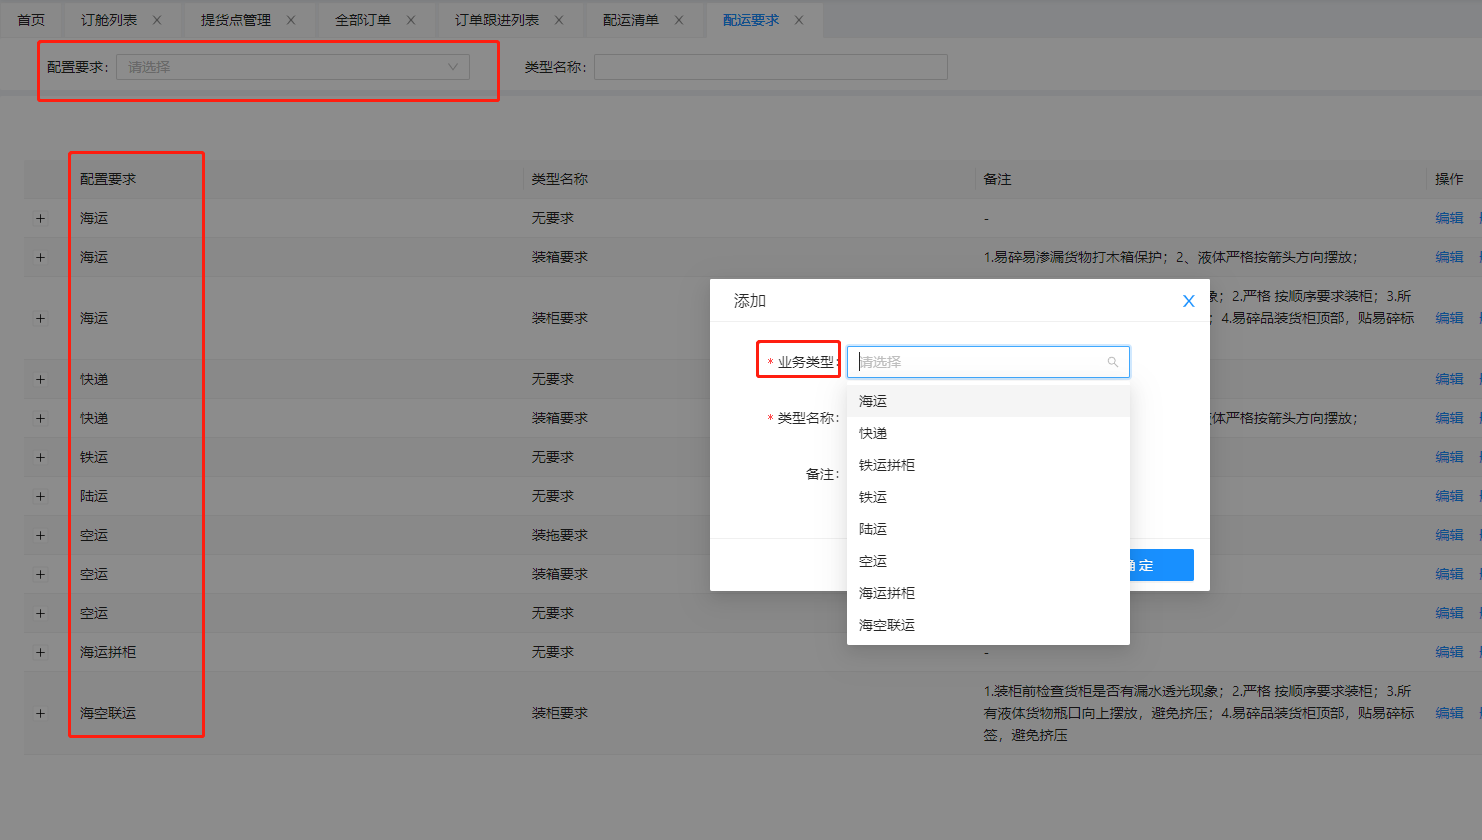Expand the 海运拼柜 table row
This screenshot has width=1482, height=840.
click(x=41, y=652)
